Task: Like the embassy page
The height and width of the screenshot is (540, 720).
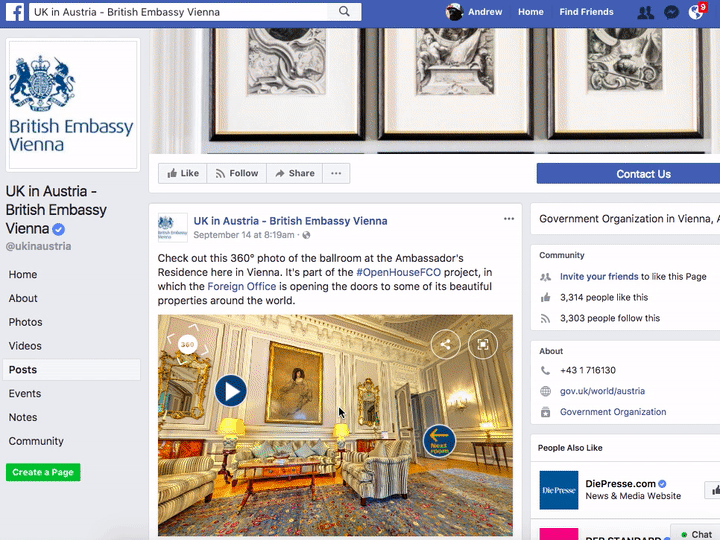Action: (x=183, y=174)
